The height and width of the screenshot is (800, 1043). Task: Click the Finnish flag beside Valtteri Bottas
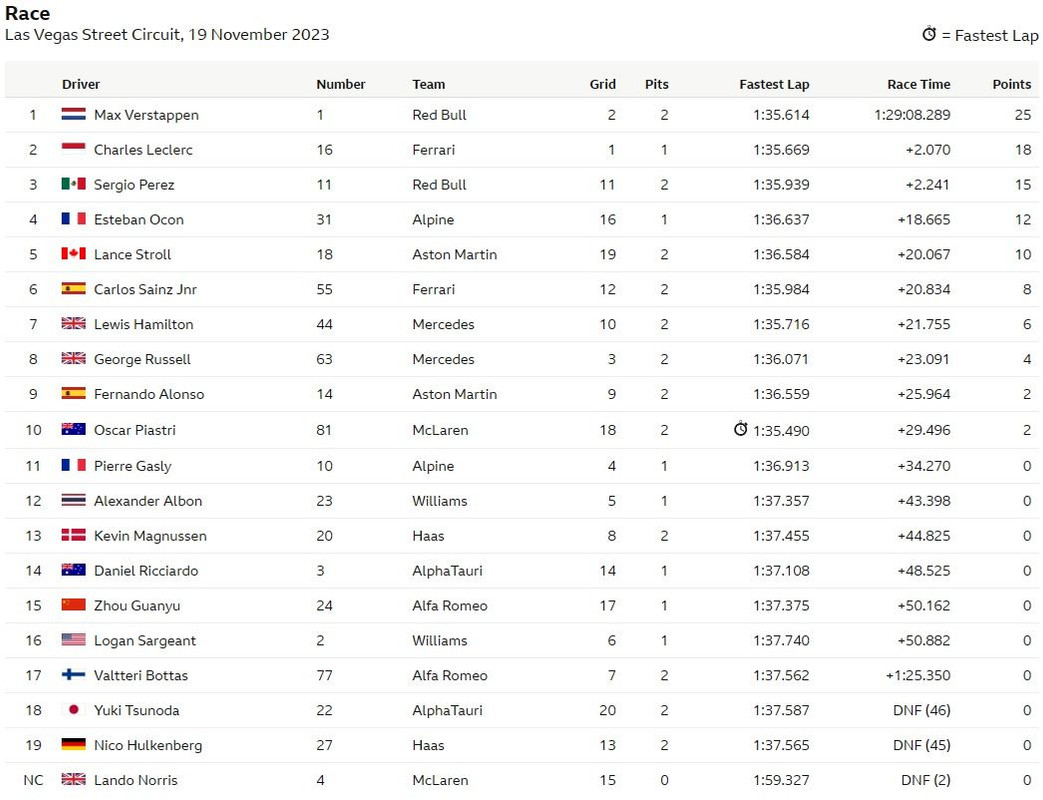pos(73,674)
